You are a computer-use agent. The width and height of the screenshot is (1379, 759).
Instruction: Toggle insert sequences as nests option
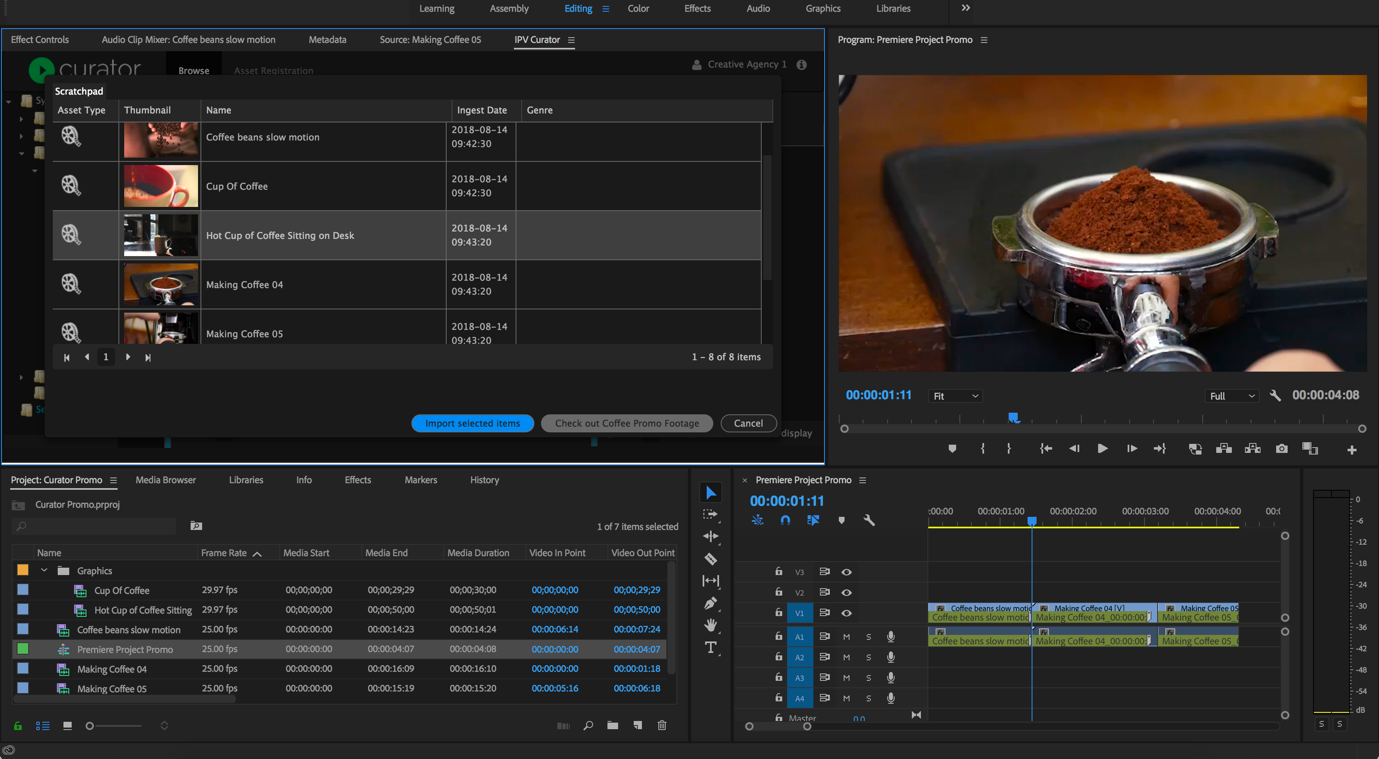[757, 520]
